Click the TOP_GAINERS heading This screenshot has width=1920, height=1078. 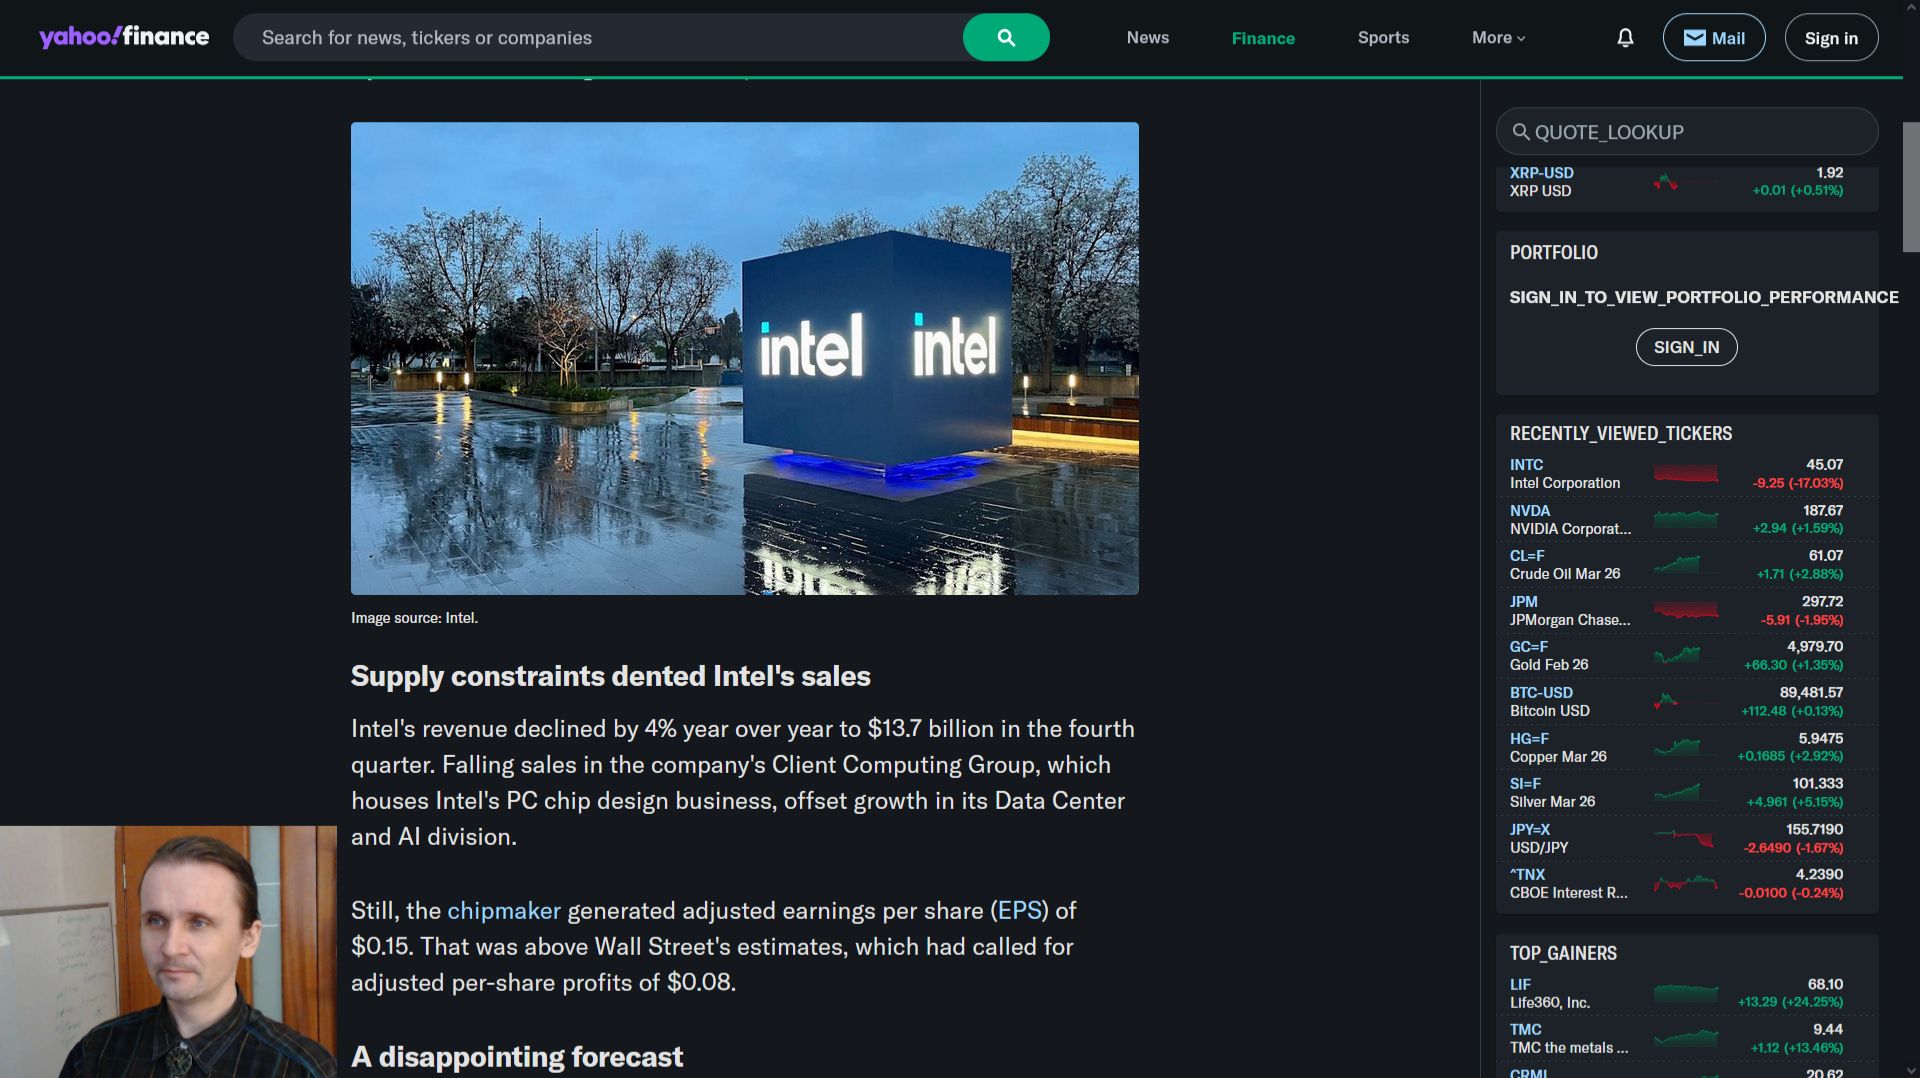click(x=1563, y=954)
